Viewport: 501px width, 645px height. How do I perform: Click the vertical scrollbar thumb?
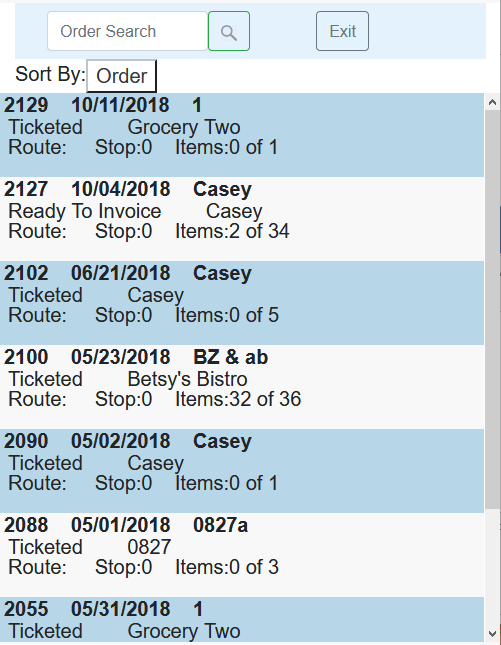click(492, 309)
